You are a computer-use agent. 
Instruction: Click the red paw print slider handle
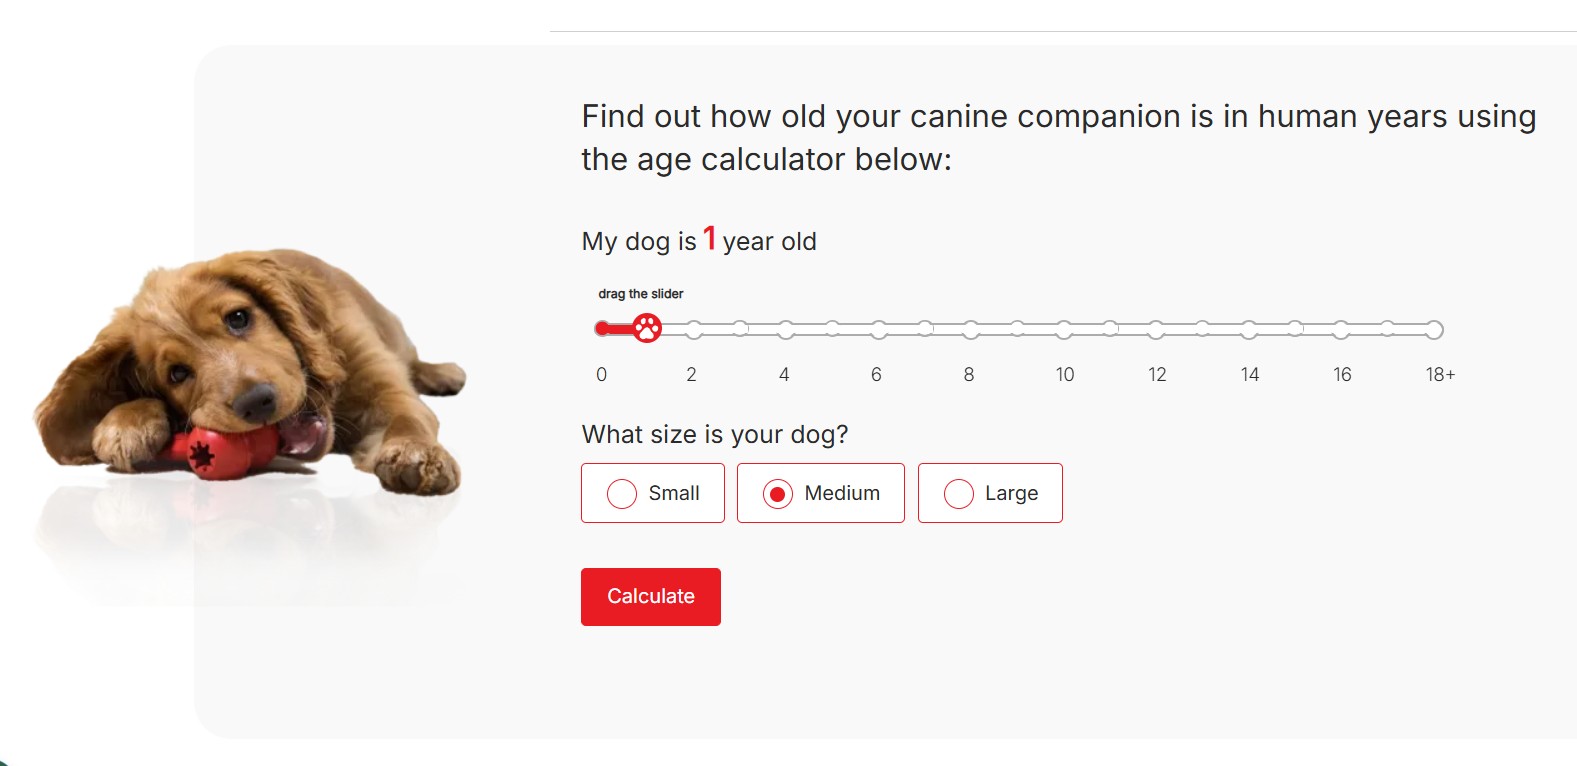[x=647, y=328]
